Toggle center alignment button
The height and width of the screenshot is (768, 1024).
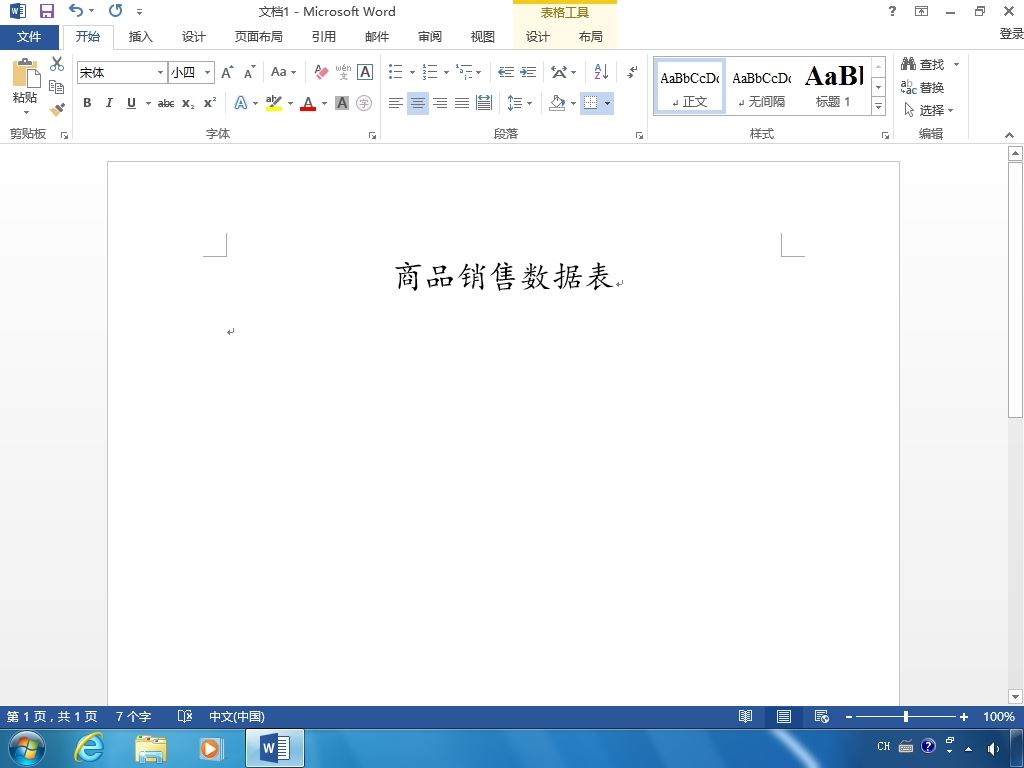coord(418,103)
